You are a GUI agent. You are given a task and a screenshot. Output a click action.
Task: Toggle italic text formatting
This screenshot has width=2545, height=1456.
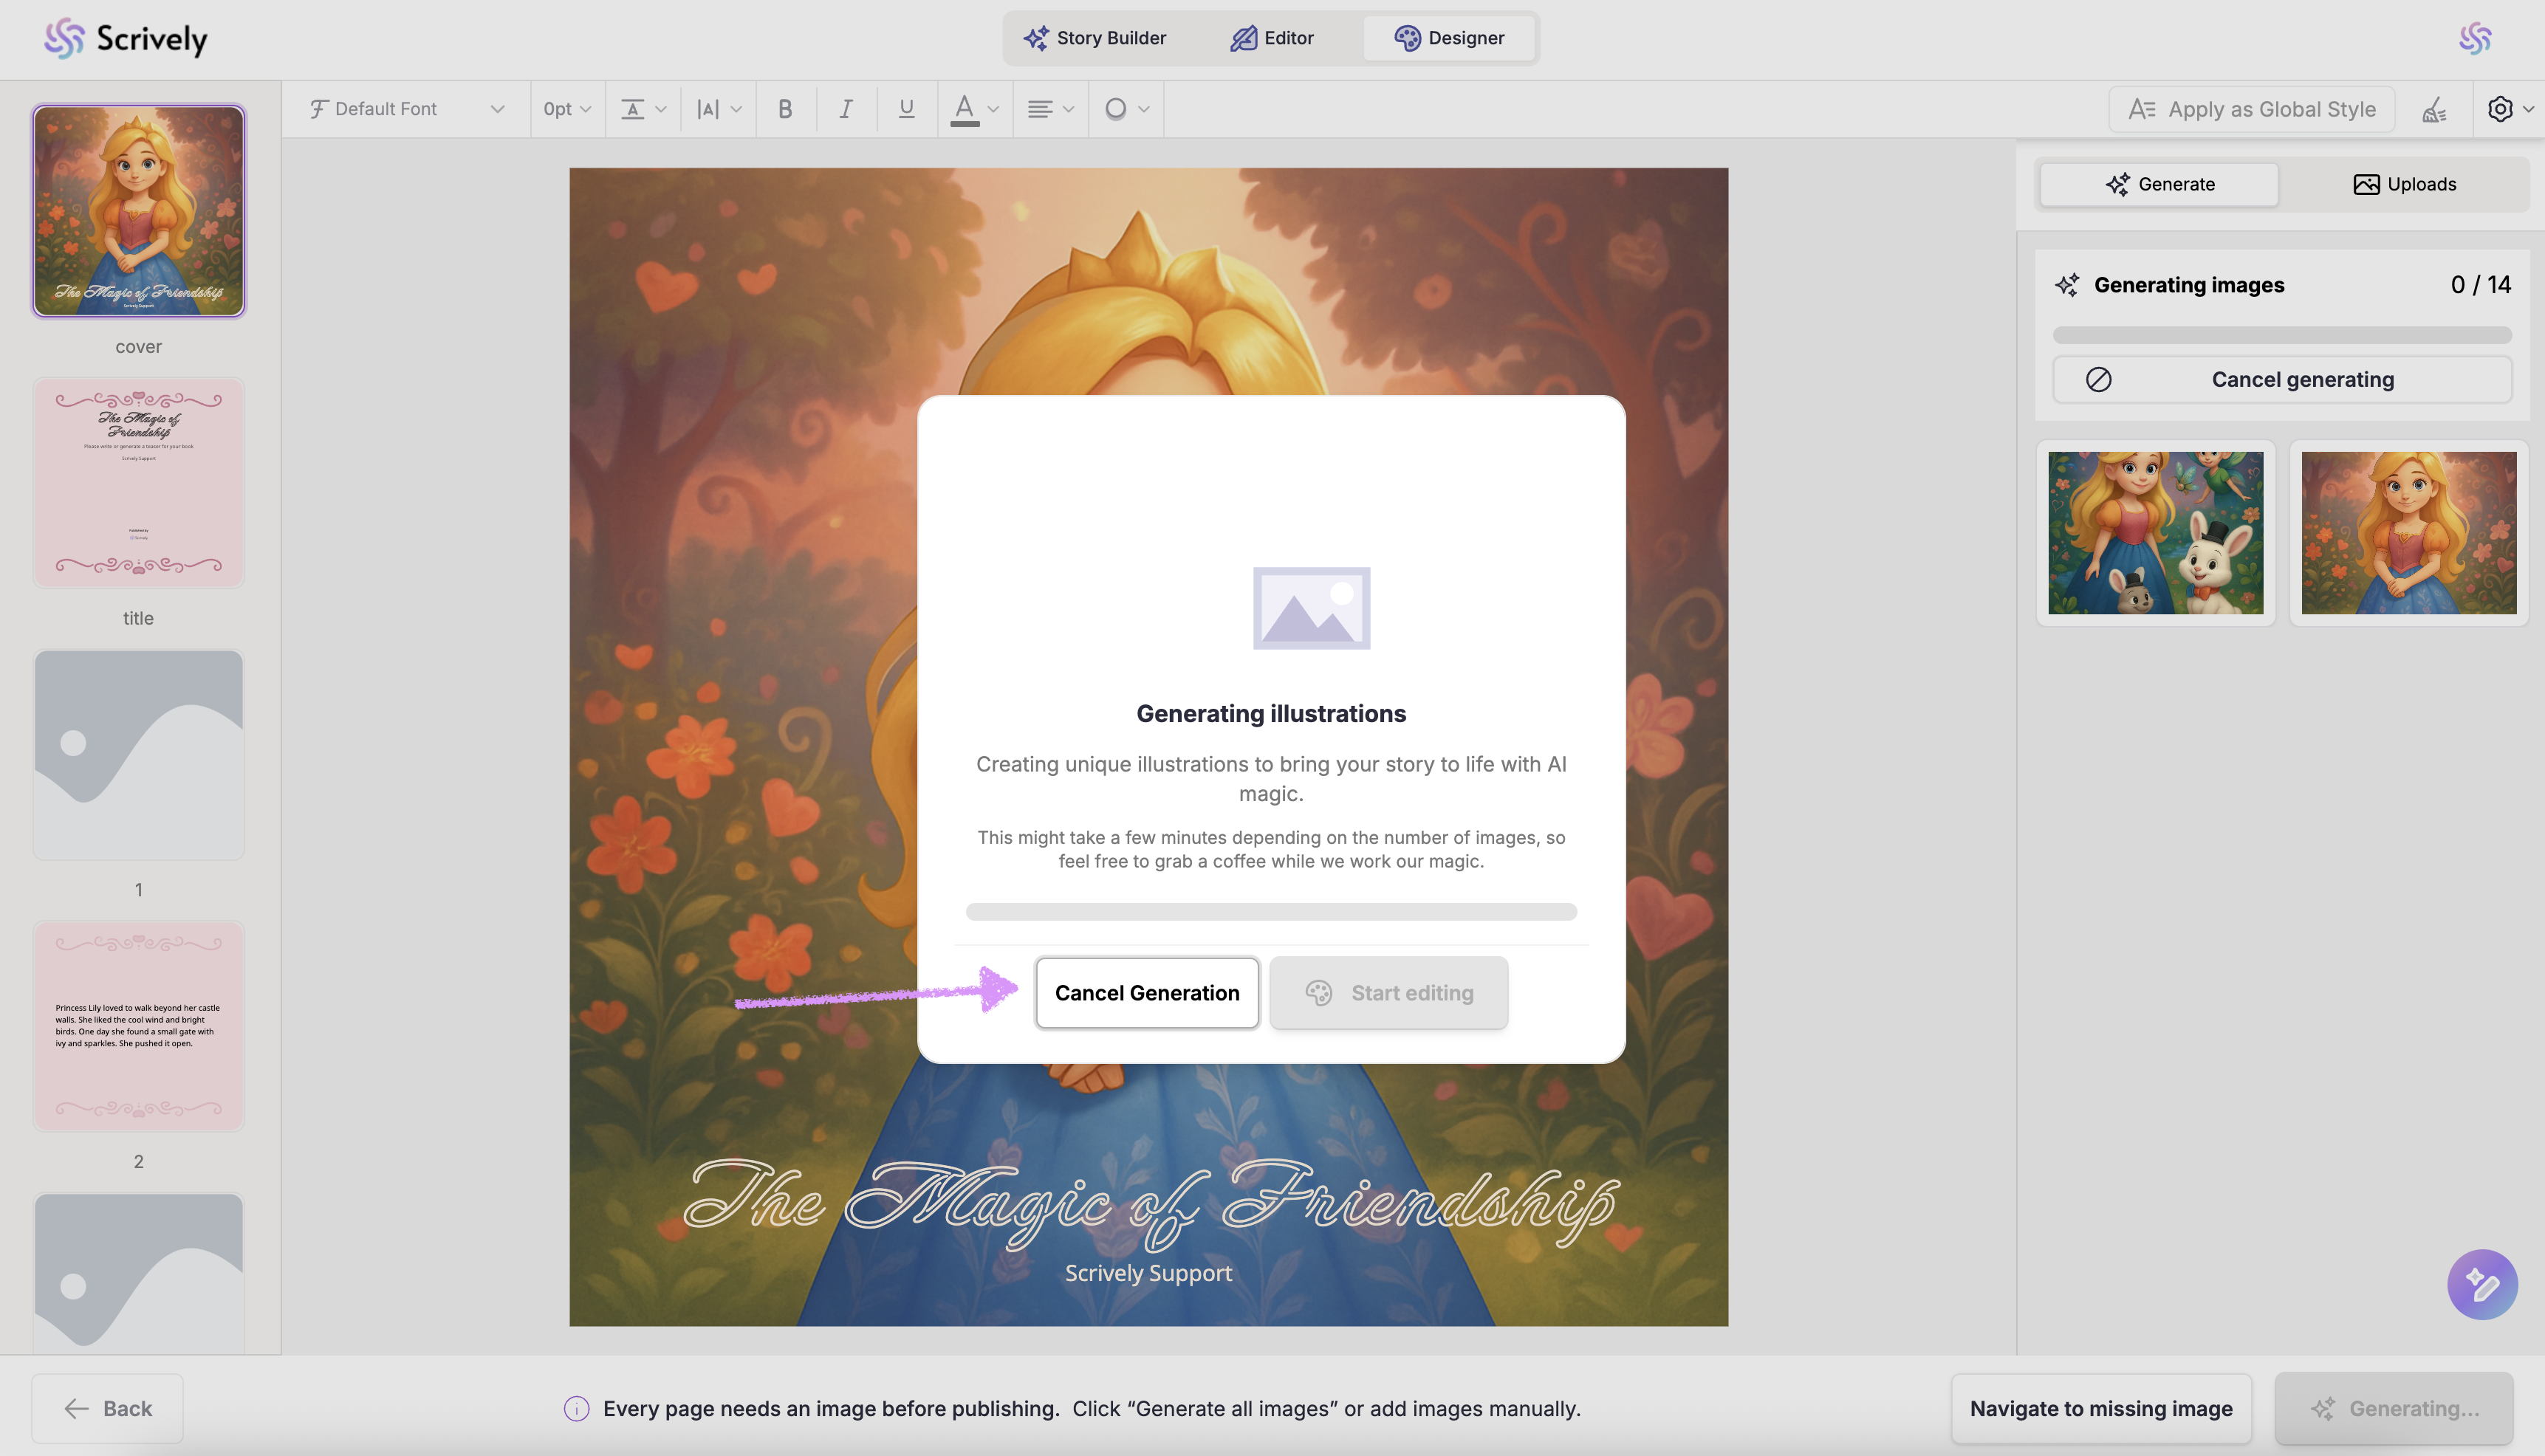coord(846,109)
